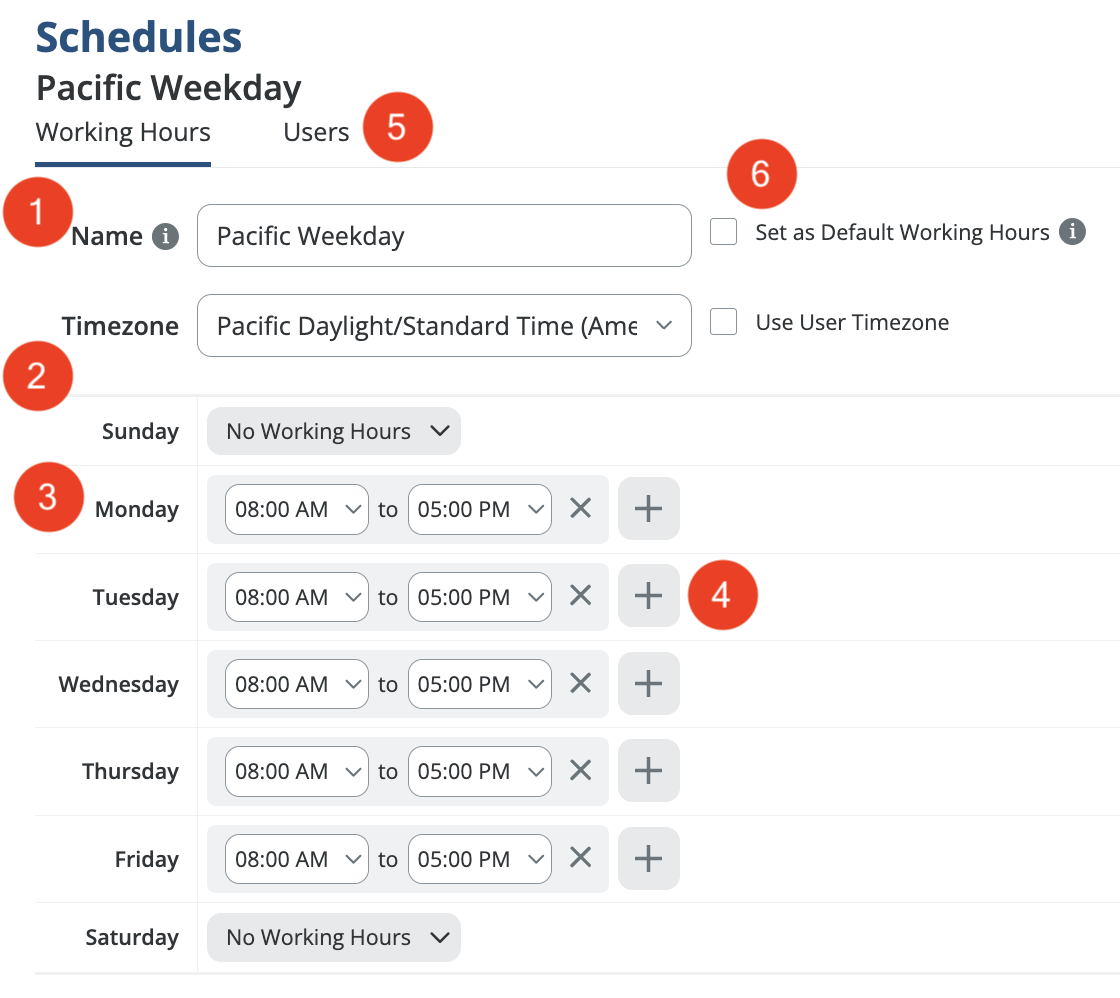Add another time range for Monday
The width and height of the screenshot is (1120, 998).
click(x=649, y=509)
